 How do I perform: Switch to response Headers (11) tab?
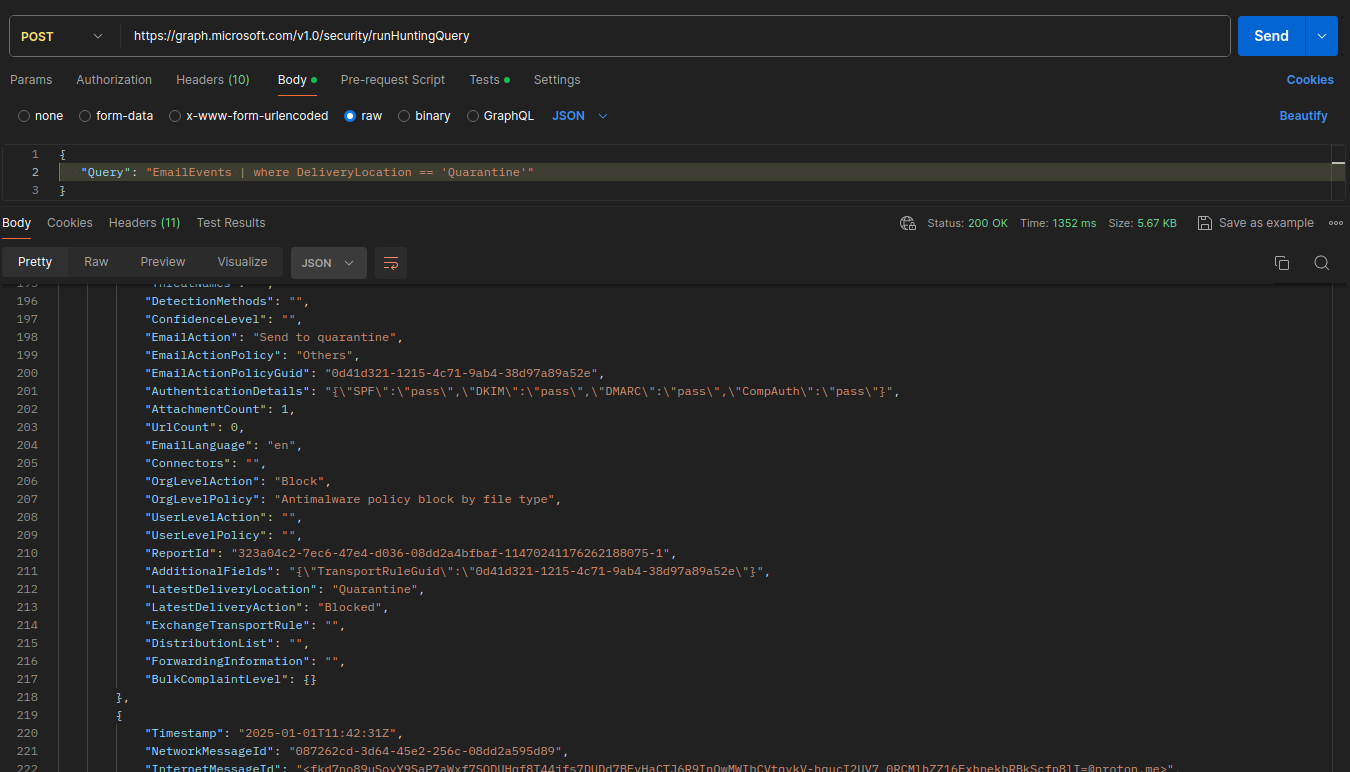click(144, 223)
